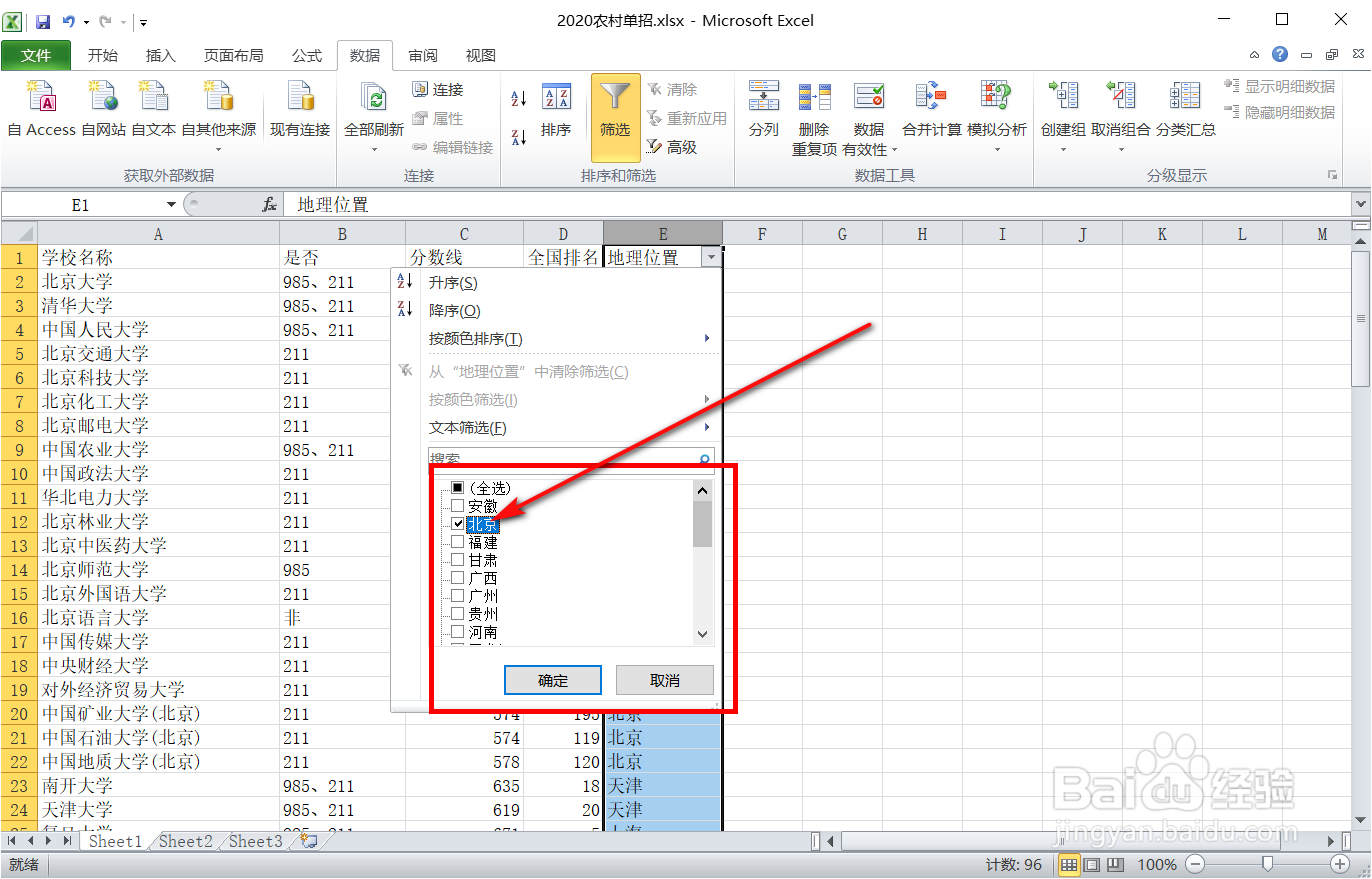This screenshot has height=879, width=1372.
Task: Uncheck the 北京 filter checkbox
Action: point(457,524)
